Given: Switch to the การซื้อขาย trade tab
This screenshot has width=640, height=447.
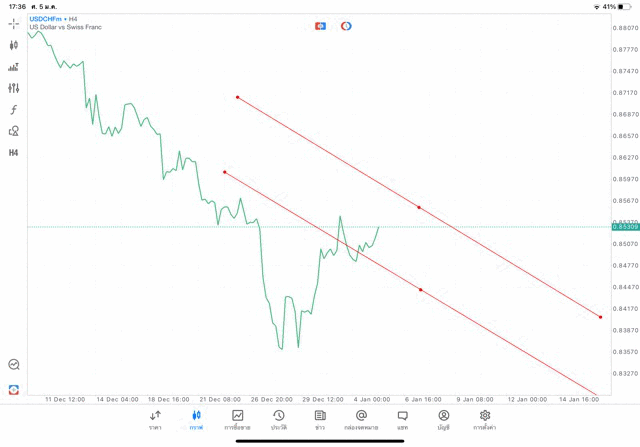Looking at the screenshot, I should tap(237, 419).
